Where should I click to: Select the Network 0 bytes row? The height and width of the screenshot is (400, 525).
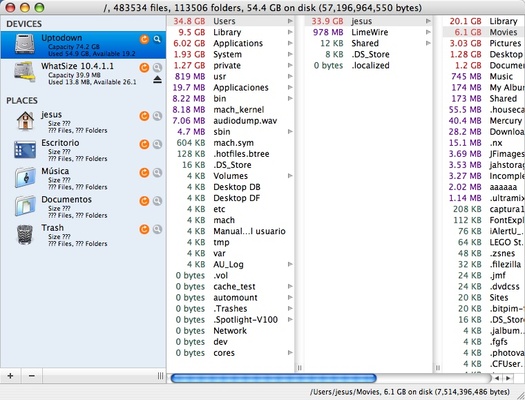click(x=230, y=330)
